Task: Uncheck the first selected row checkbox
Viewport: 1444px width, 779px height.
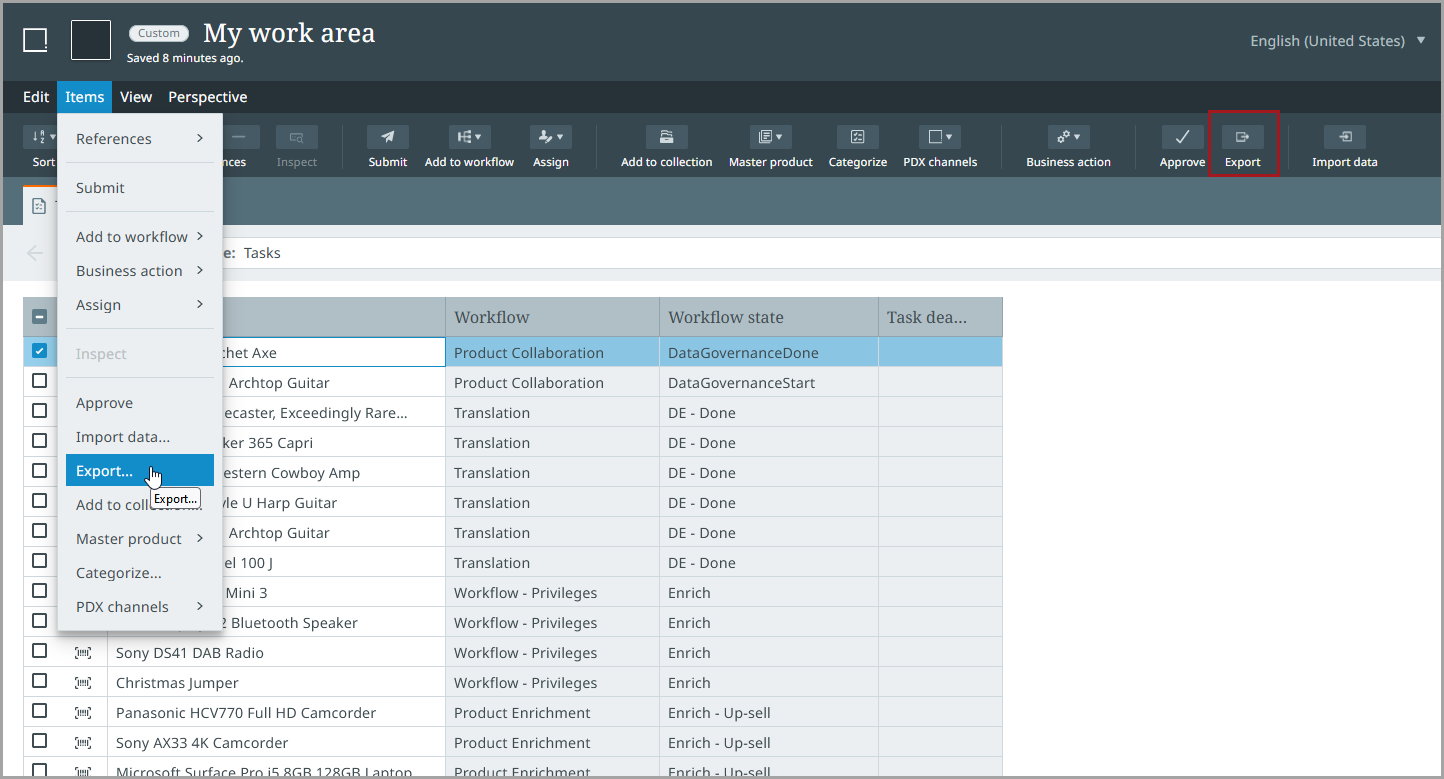Action: [x=39, y=351]
